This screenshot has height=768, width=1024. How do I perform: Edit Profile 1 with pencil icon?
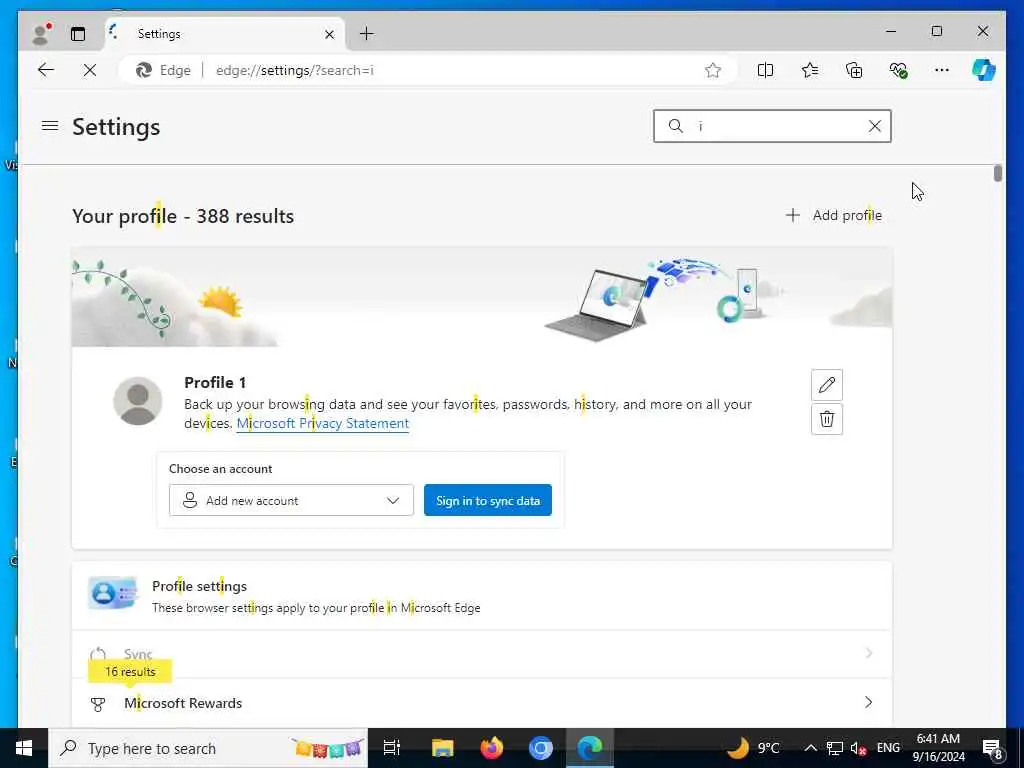[x=827, y=385]
